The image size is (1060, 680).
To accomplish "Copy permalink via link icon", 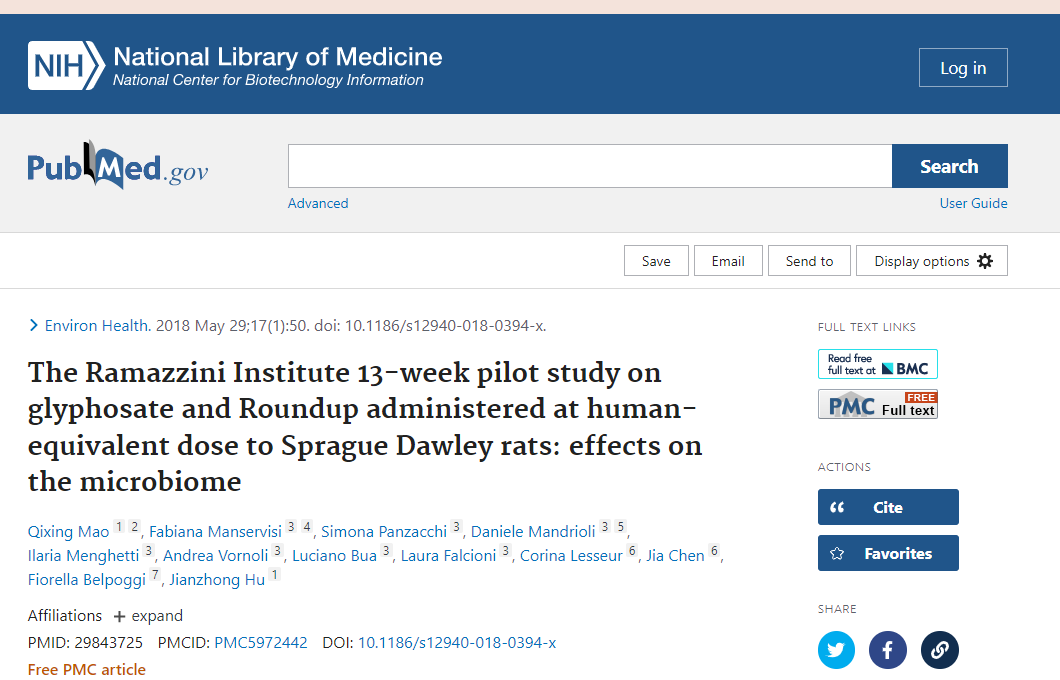I will click(x=939, y=650).
